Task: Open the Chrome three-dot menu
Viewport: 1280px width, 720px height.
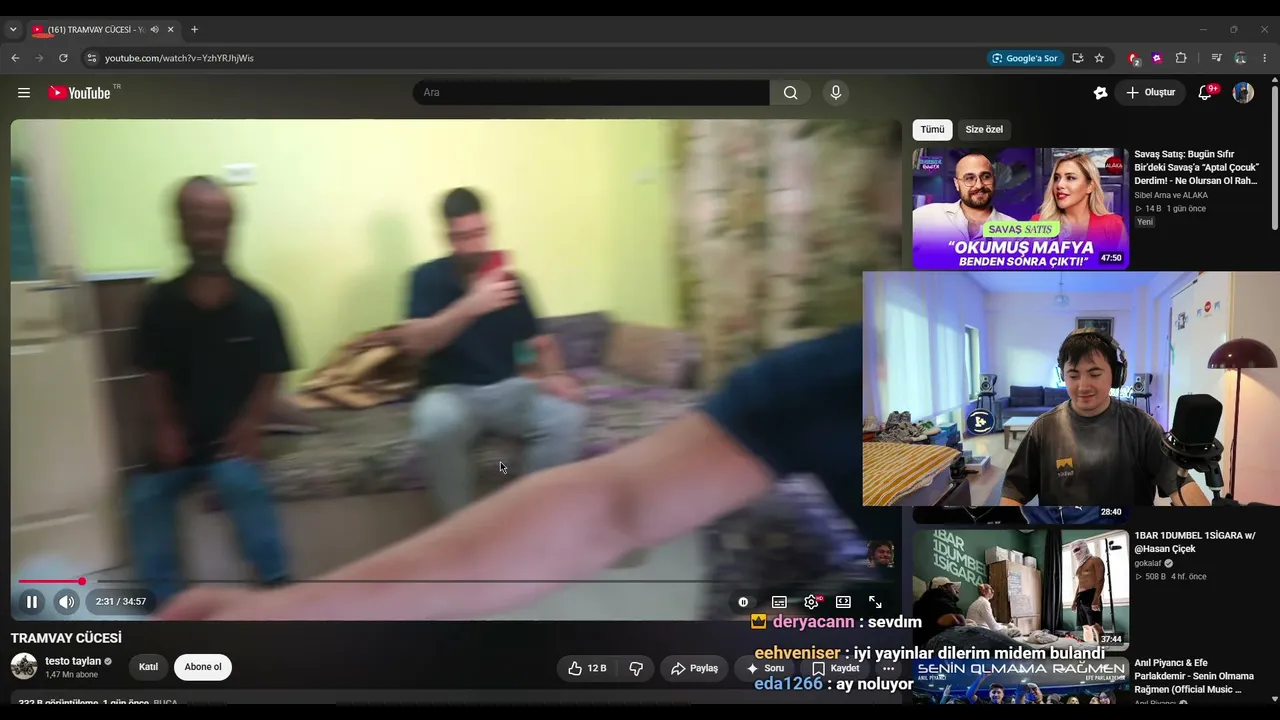Action: pos(1265,58)
